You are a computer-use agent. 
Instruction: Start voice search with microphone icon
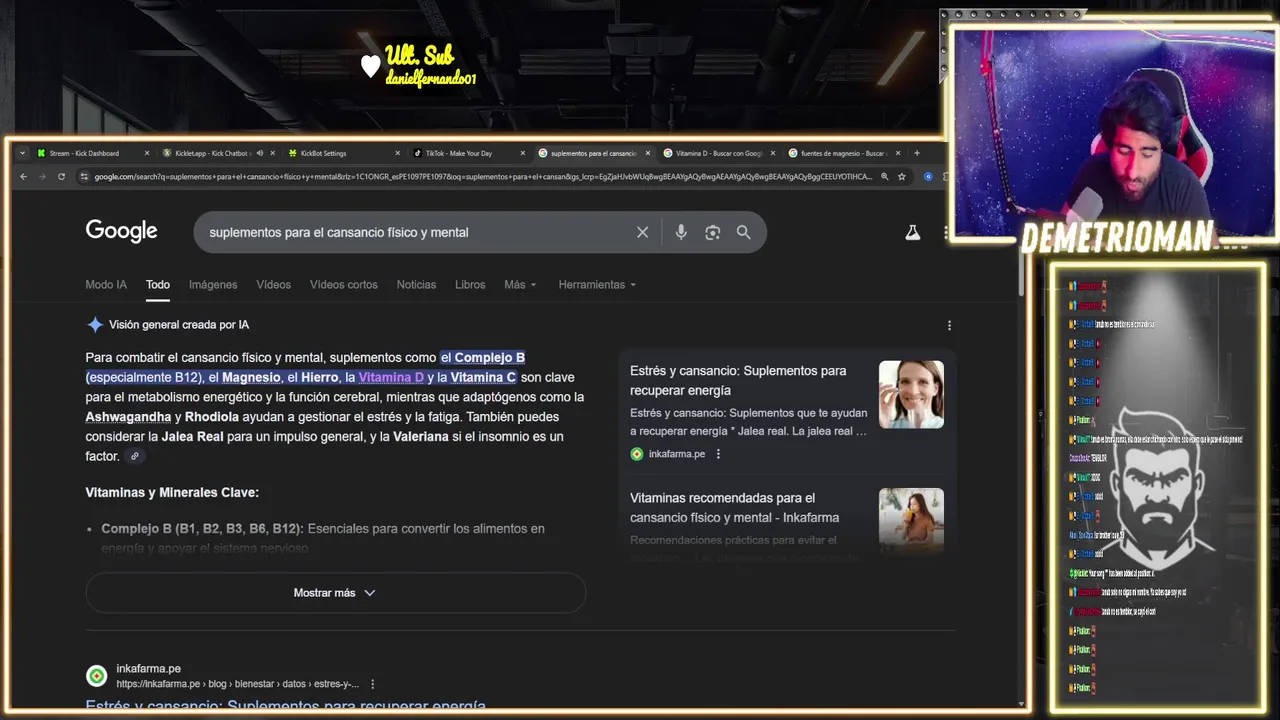[681, 232]
